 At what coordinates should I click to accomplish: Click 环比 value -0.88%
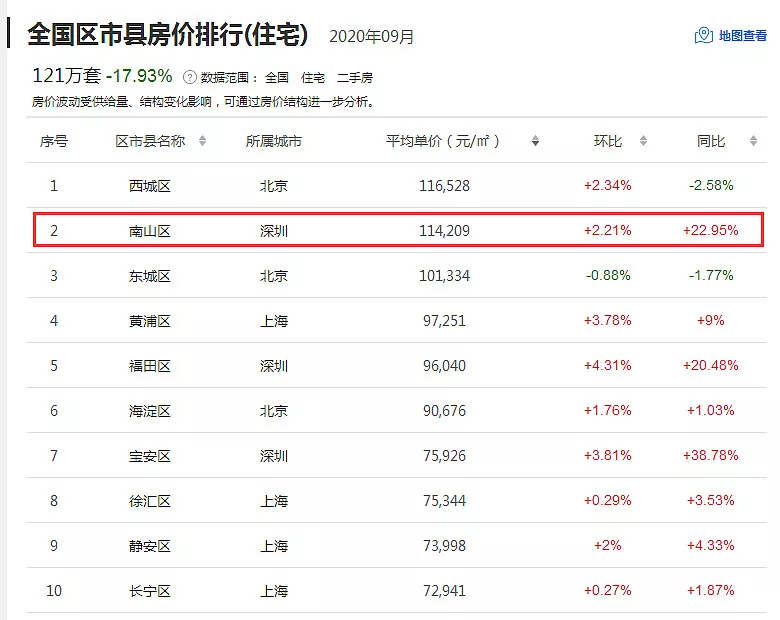click(x=608, y=275)
